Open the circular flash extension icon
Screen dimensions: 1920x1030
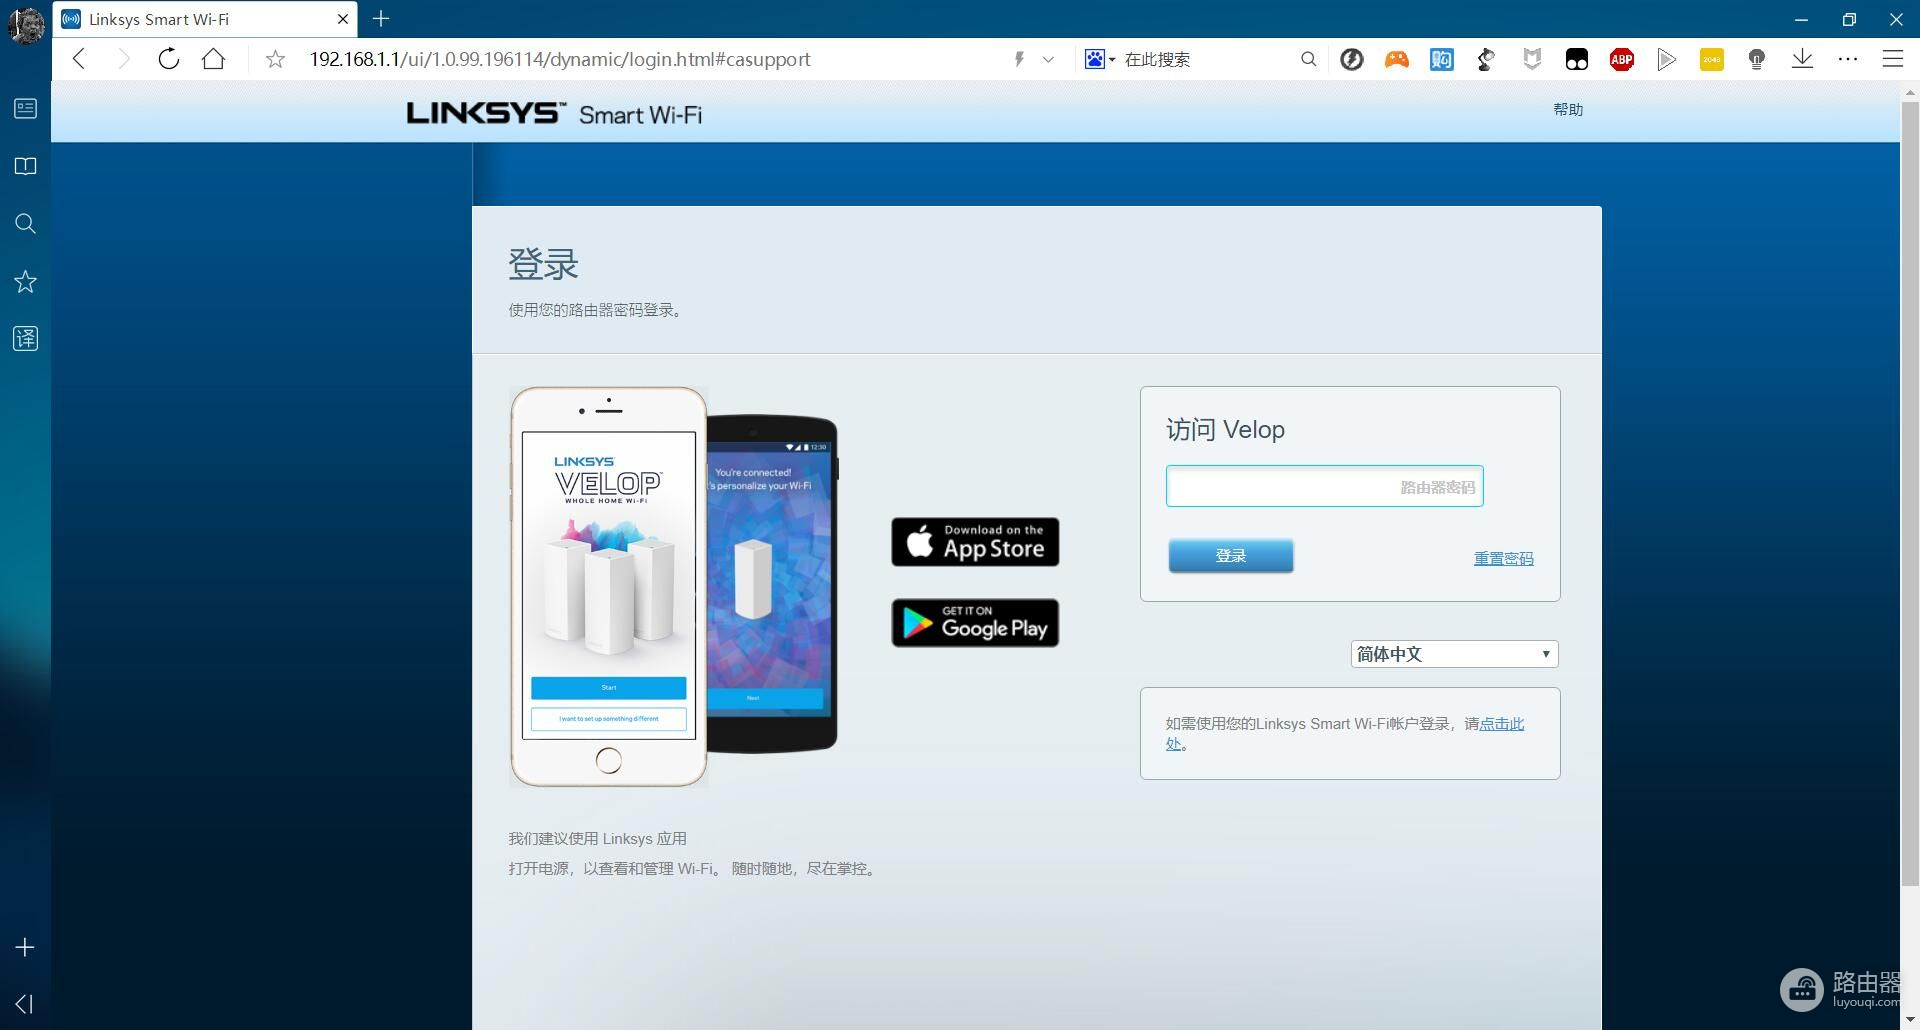point(1351,59)
